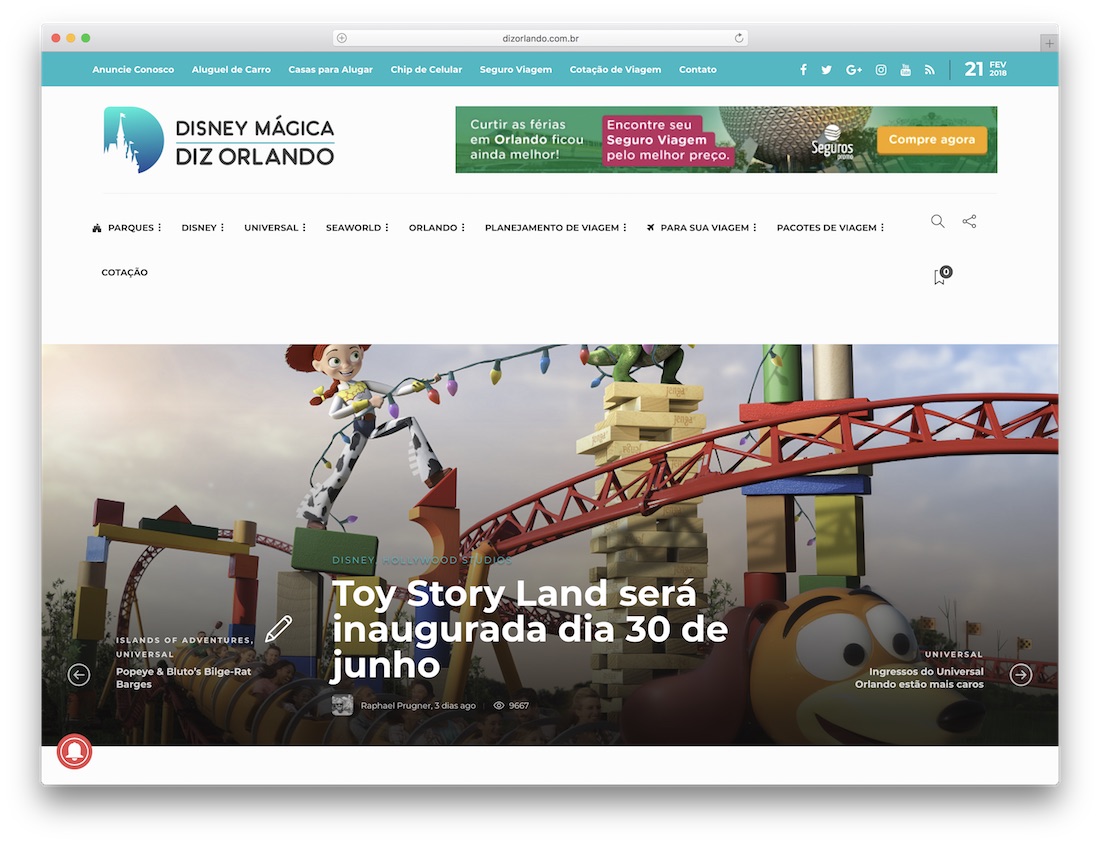1100x844 pixels.
Task: Open the Cotação menu item
Action: (x=124, y=272)
